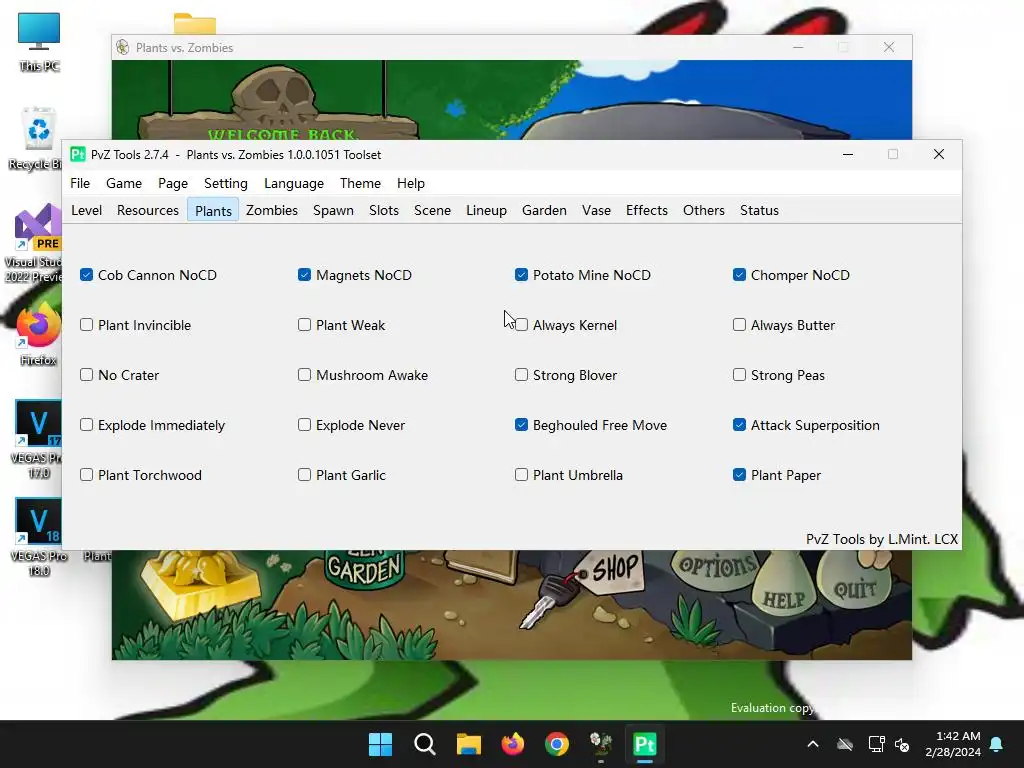This screenshot has width=1024, height=768.
Task: Check the No Crater option
Action: 86,375
